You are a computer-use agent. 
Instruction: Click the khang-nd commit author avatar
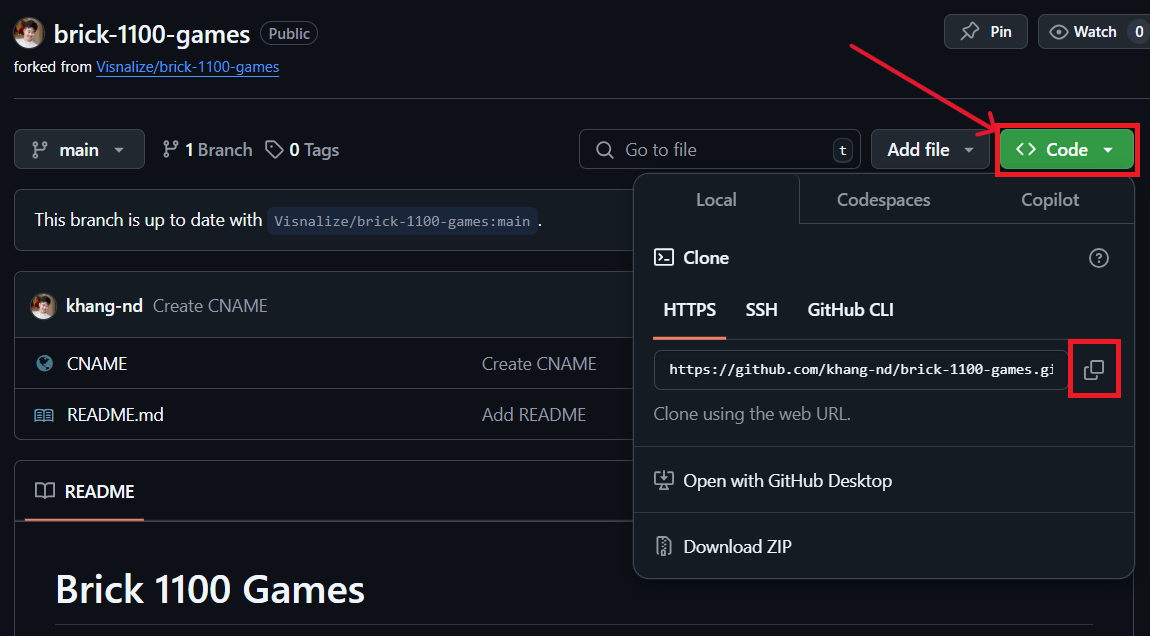point(43,306)
